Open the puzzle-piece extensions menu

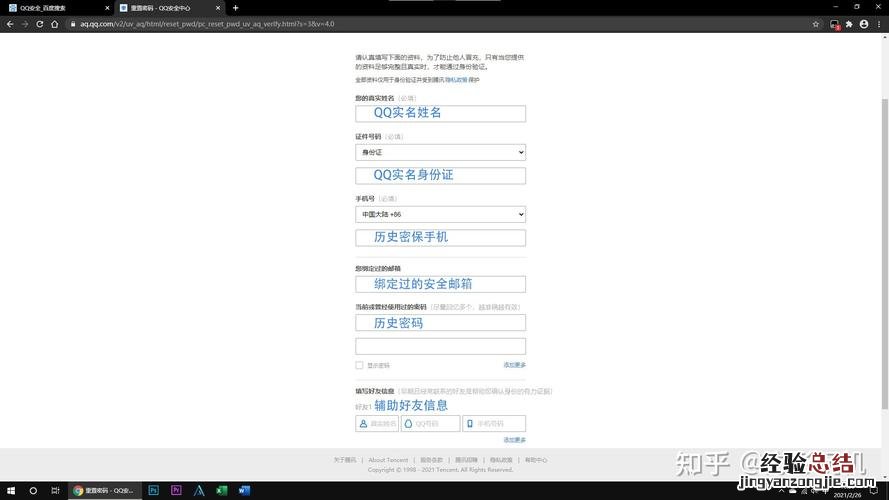(x=849, y=24)
